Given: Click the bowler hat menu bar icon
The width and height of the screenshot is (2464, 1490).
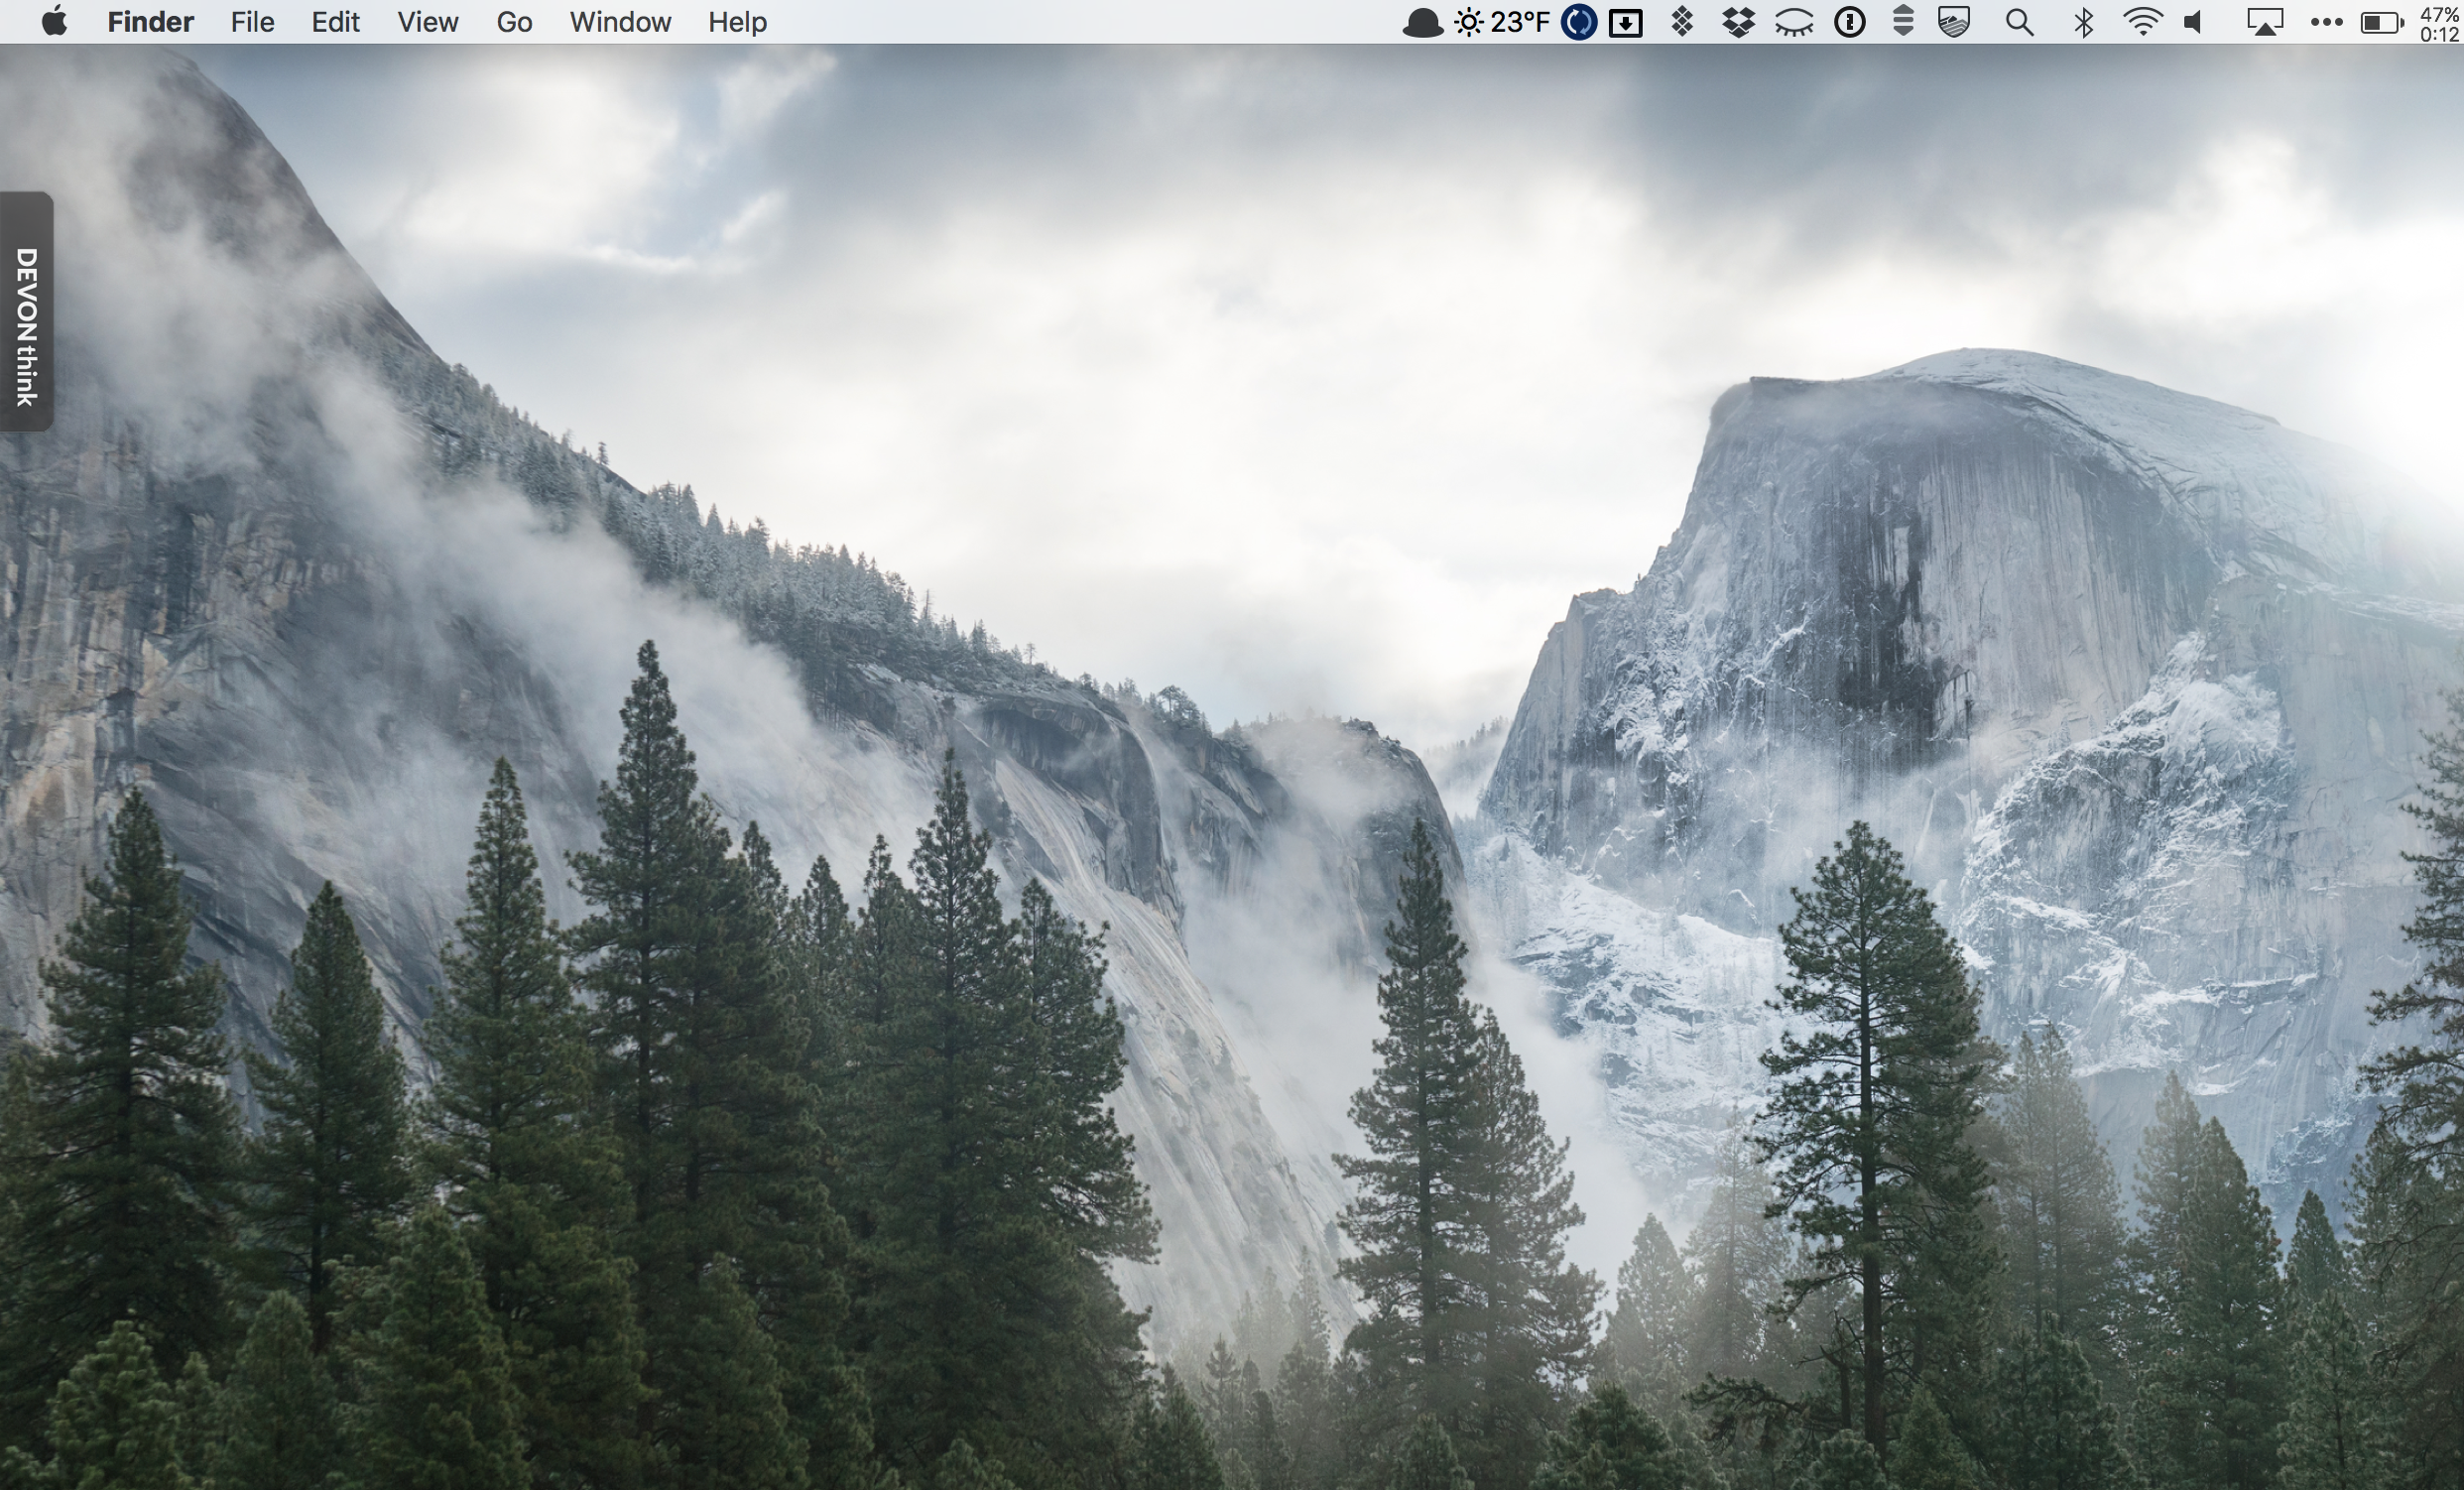Looking at the screenshot, I should [x=1421, y=22].
